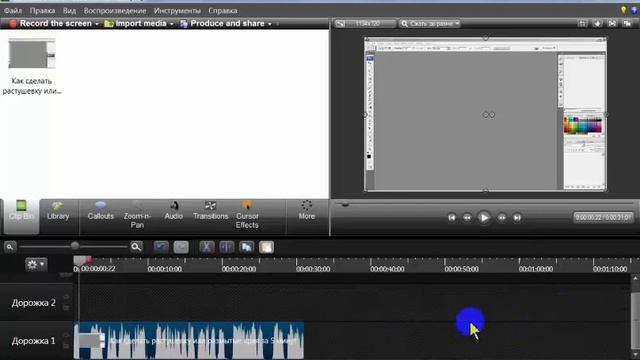Click the timeline zoom slider handle

point(75,246)
